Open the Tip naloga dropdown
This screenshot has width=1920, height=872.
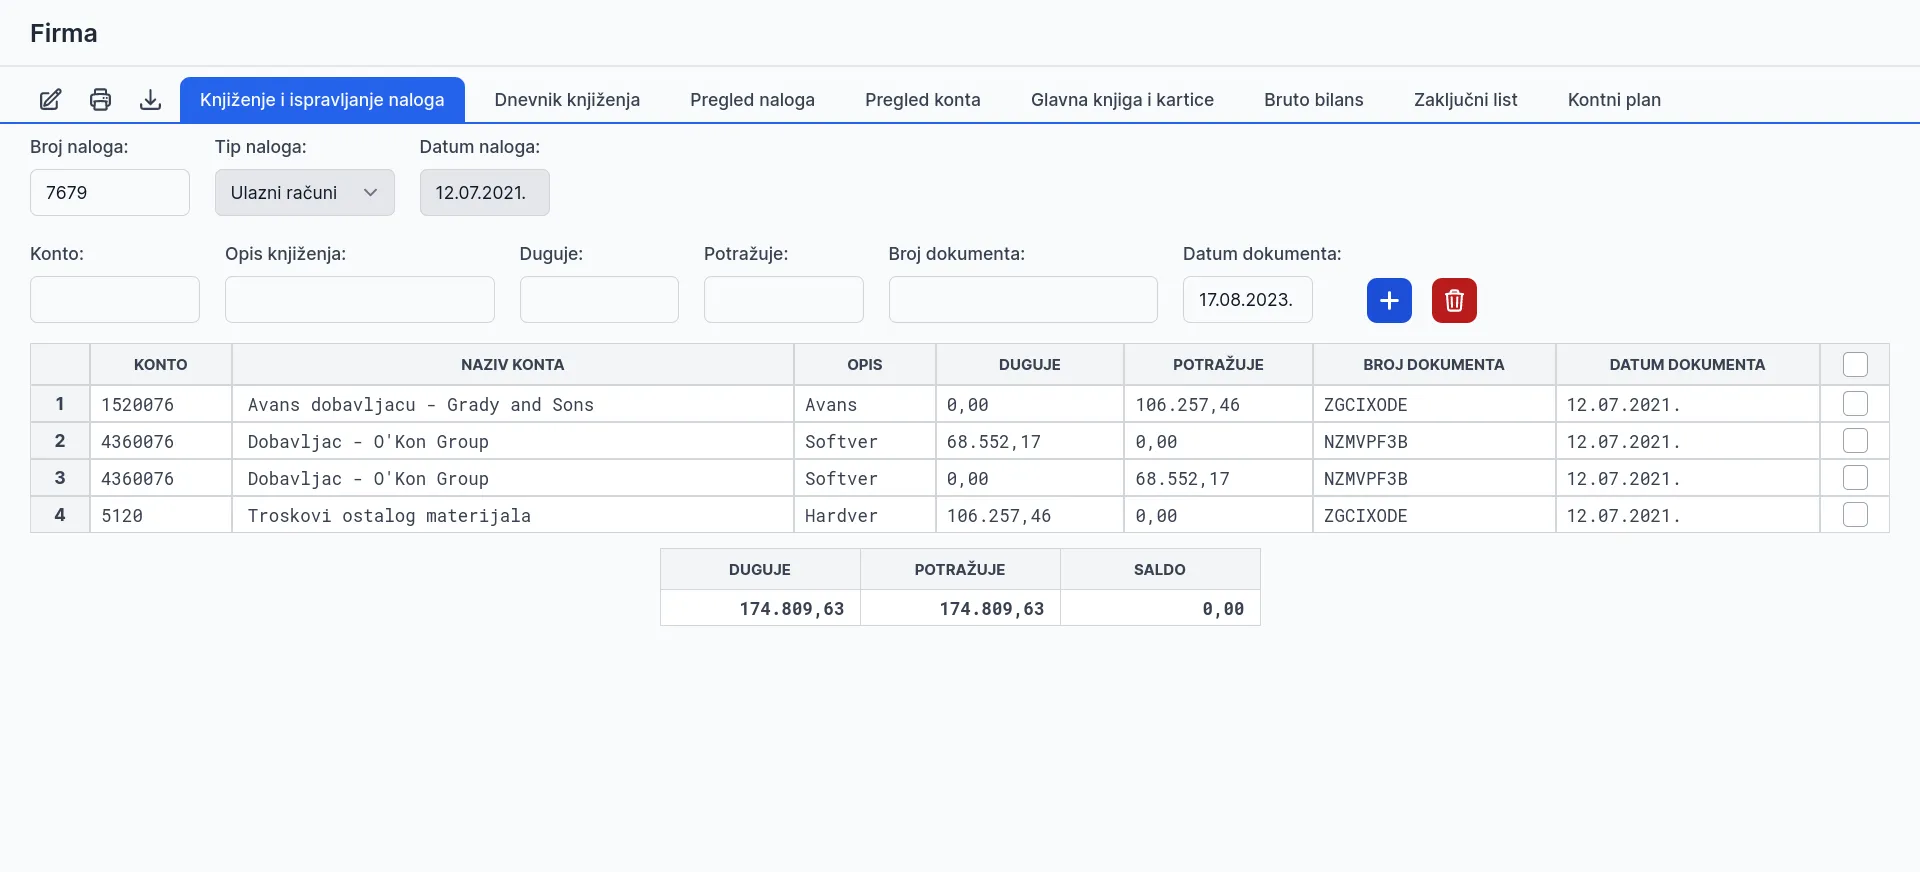(305, 192)
